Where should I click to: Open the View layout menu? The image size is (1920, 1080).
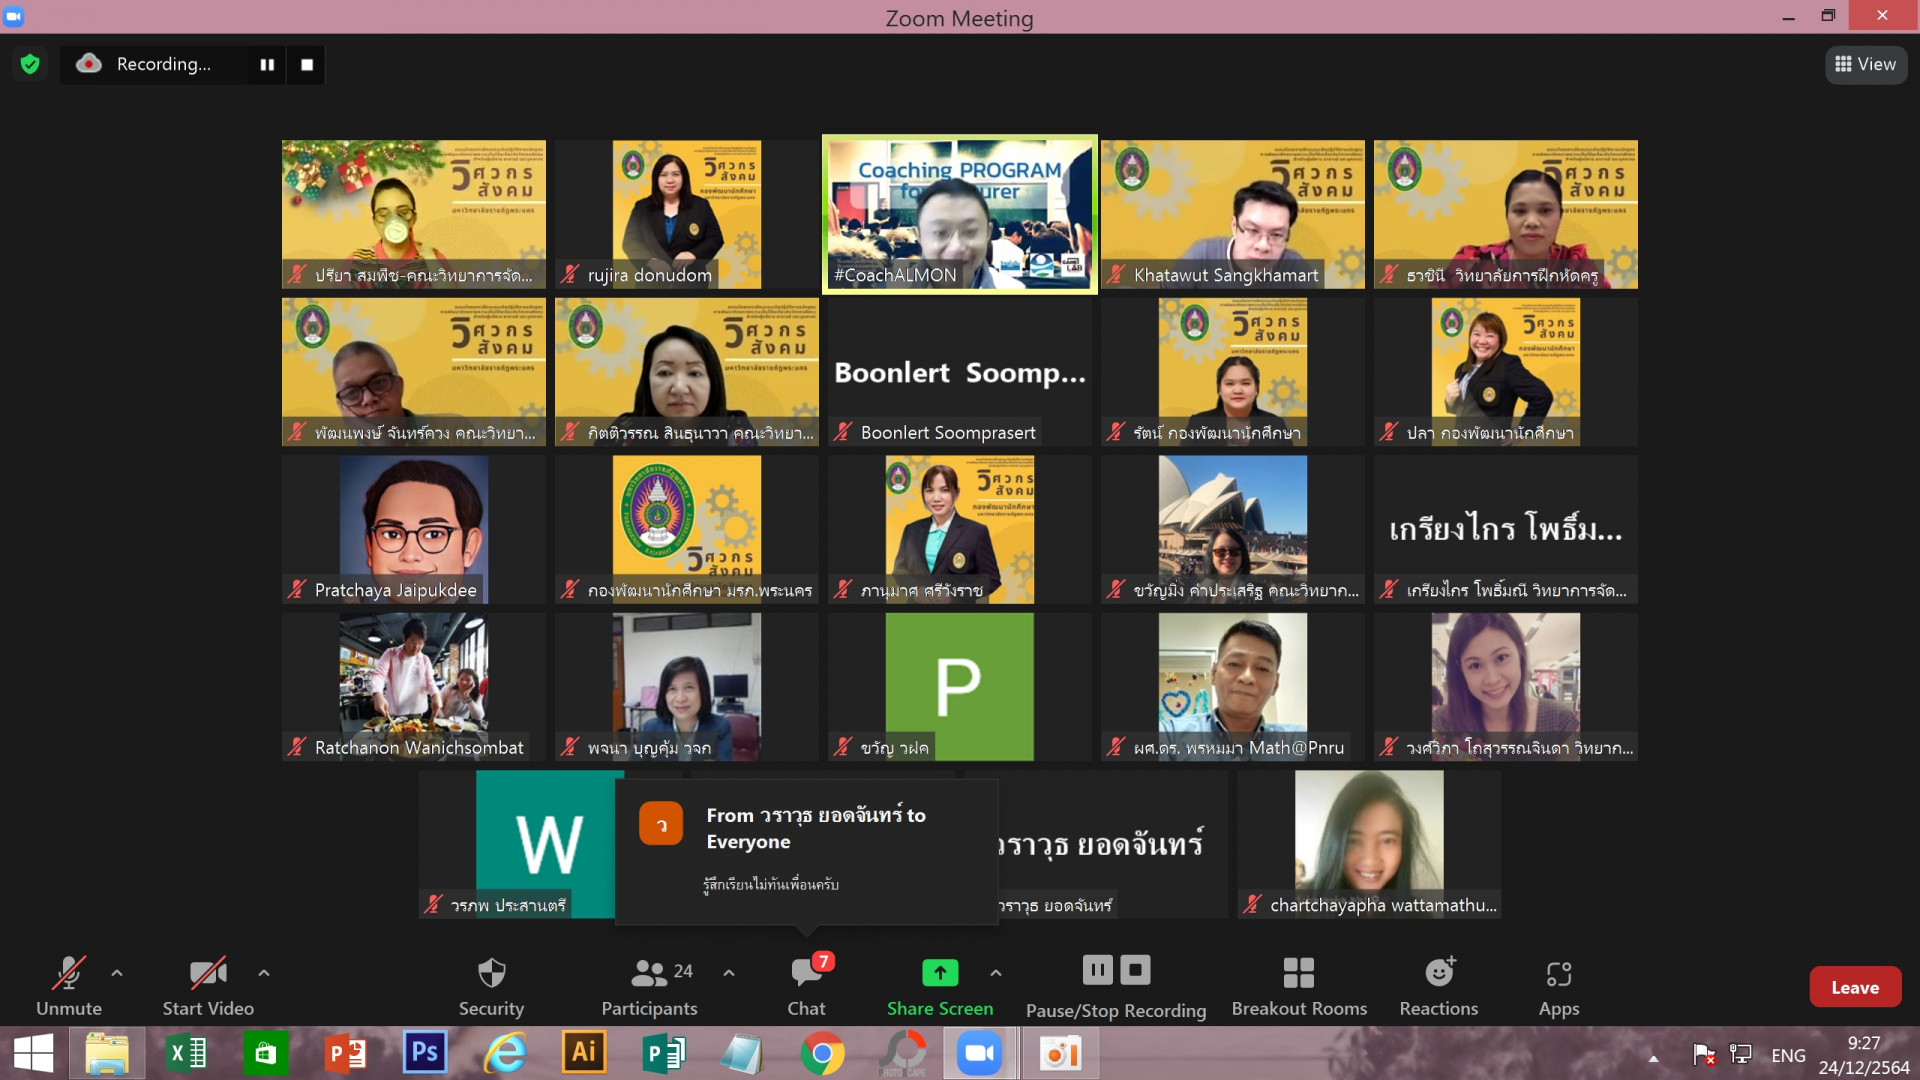1866,65
